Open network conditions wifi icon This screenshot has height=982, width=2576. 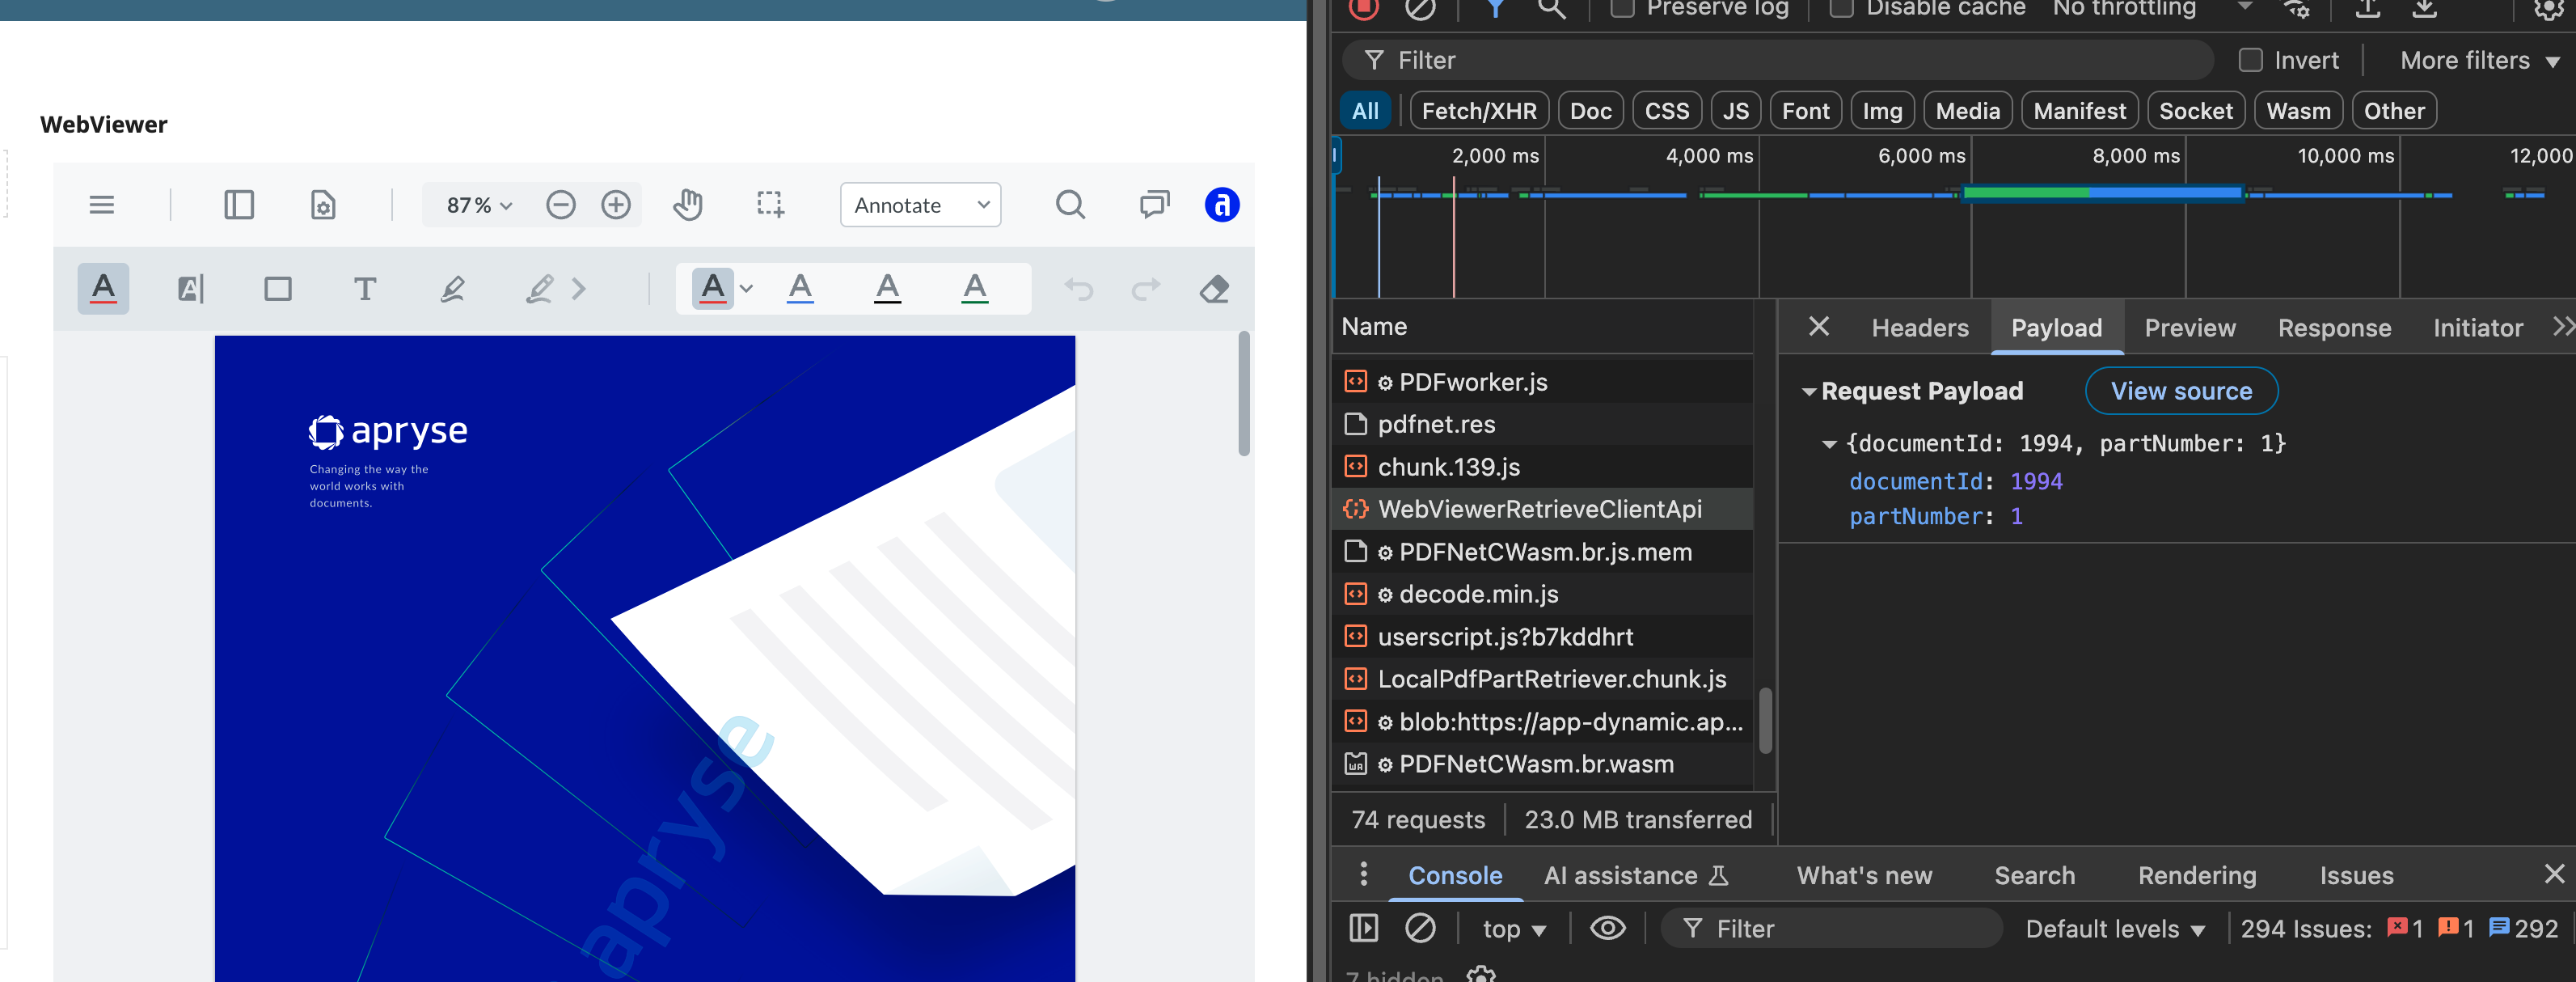[2296, 8]
